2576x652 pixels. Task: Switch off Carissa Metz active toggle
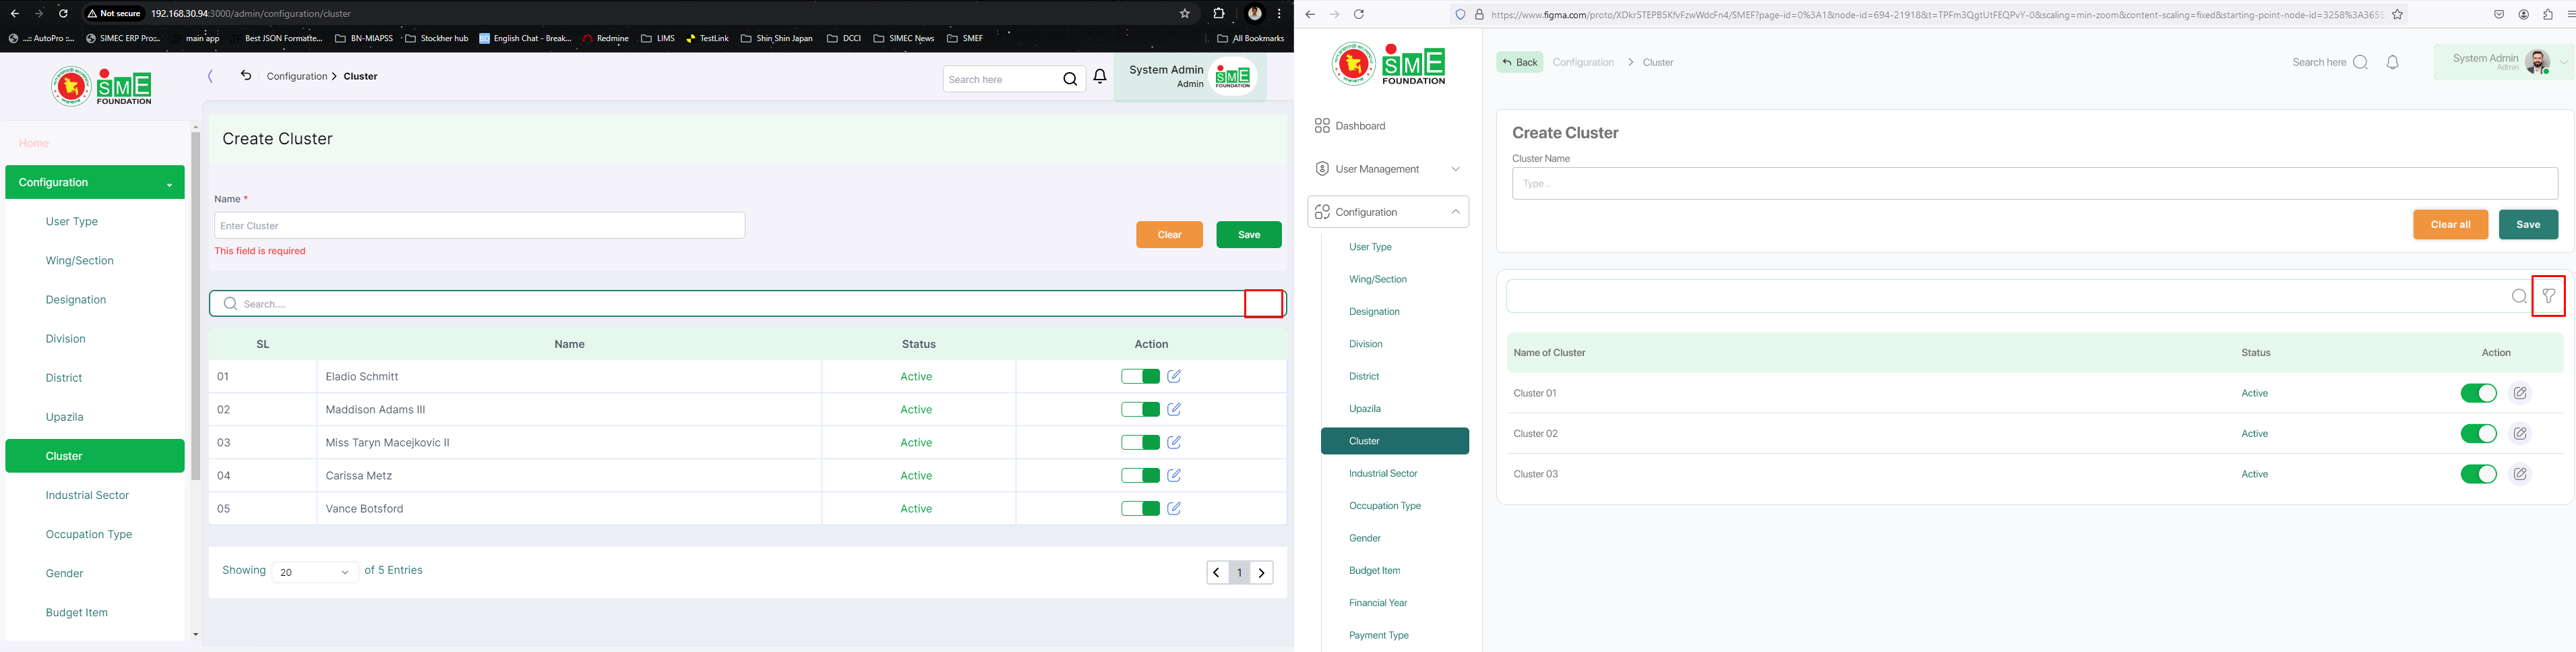tap(1140, 475)
